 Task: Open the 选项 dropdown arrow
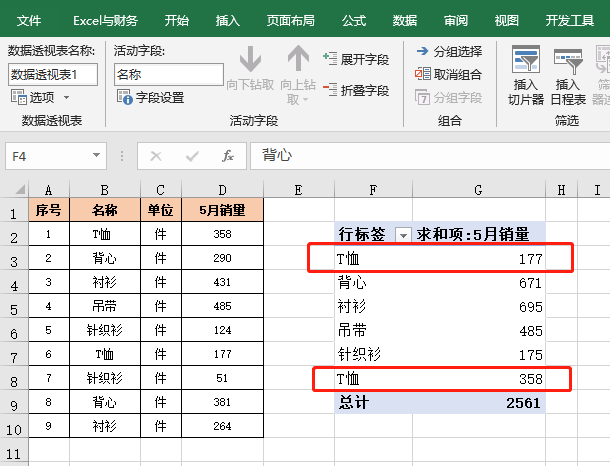point(67,97)
